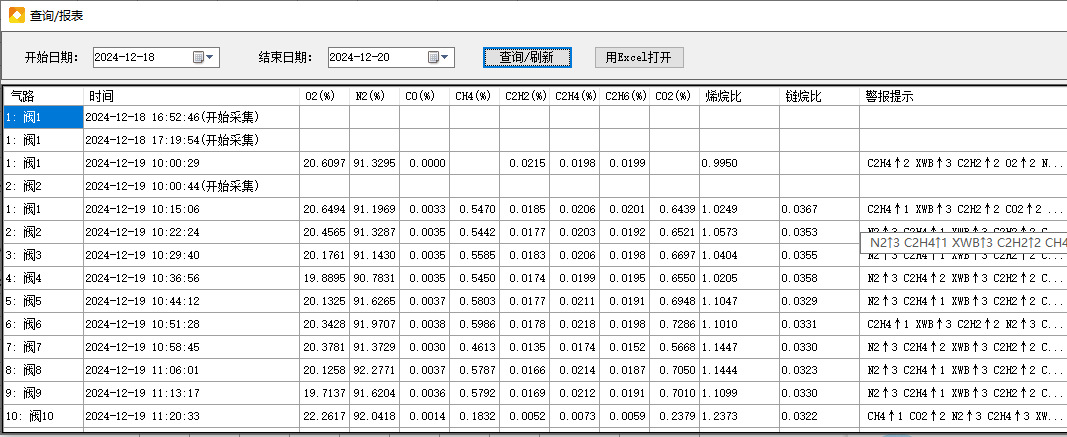The width and height of the screenshot is (1067, 437).
Task: Select the 4: 阀4 row cell
Action: pyautogui.click(x=44, y=278)
